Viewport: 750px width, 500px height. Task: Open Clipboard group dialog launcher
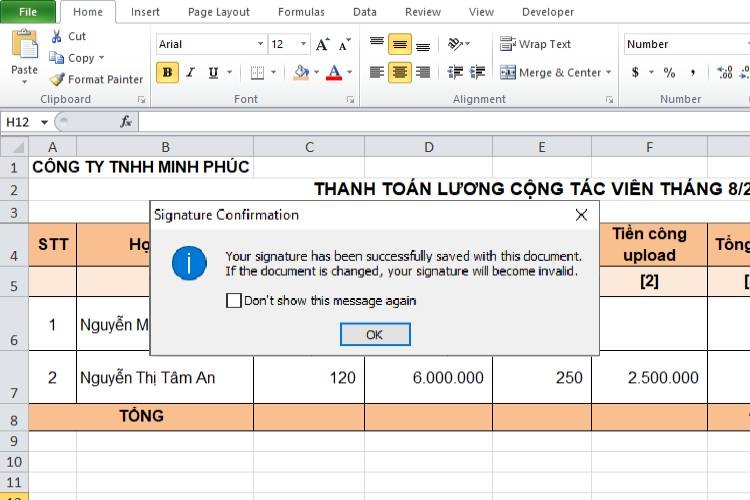[x=141, y=100]
